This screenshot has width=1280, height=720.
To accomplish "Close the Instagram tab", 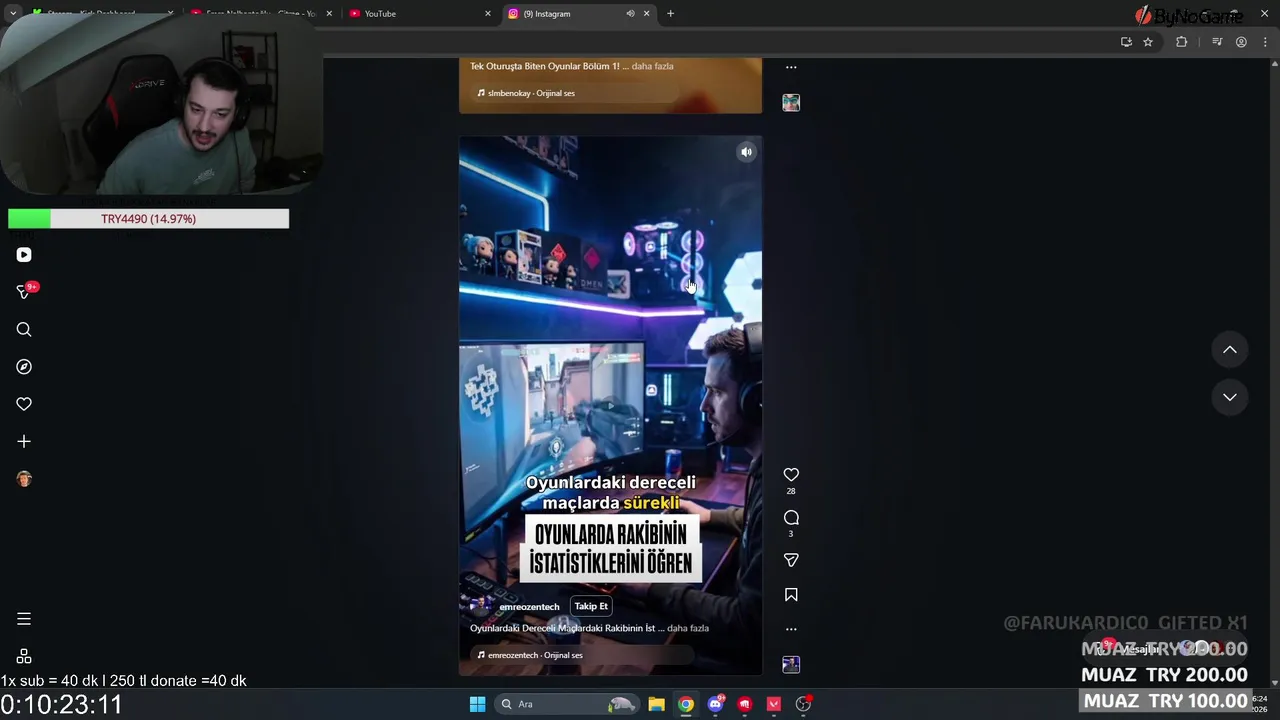I will click(646, 14).
